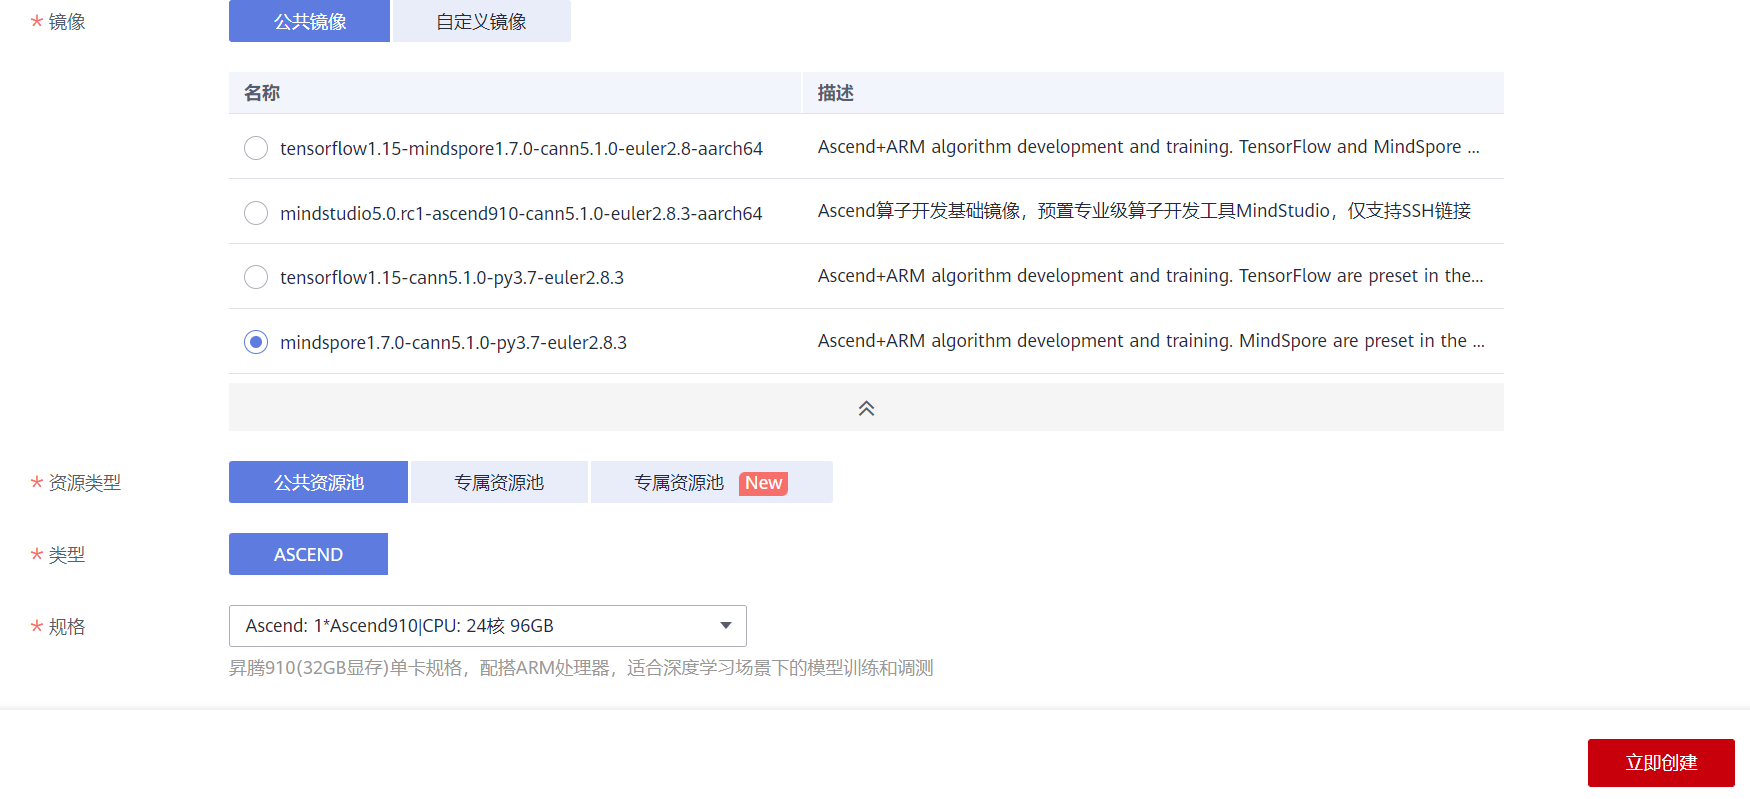
Task: Click image name tensorflow1.15-mindspore1.7.0-cann5.1.0-euler2.8-aarch64
Action: (521, 148)
